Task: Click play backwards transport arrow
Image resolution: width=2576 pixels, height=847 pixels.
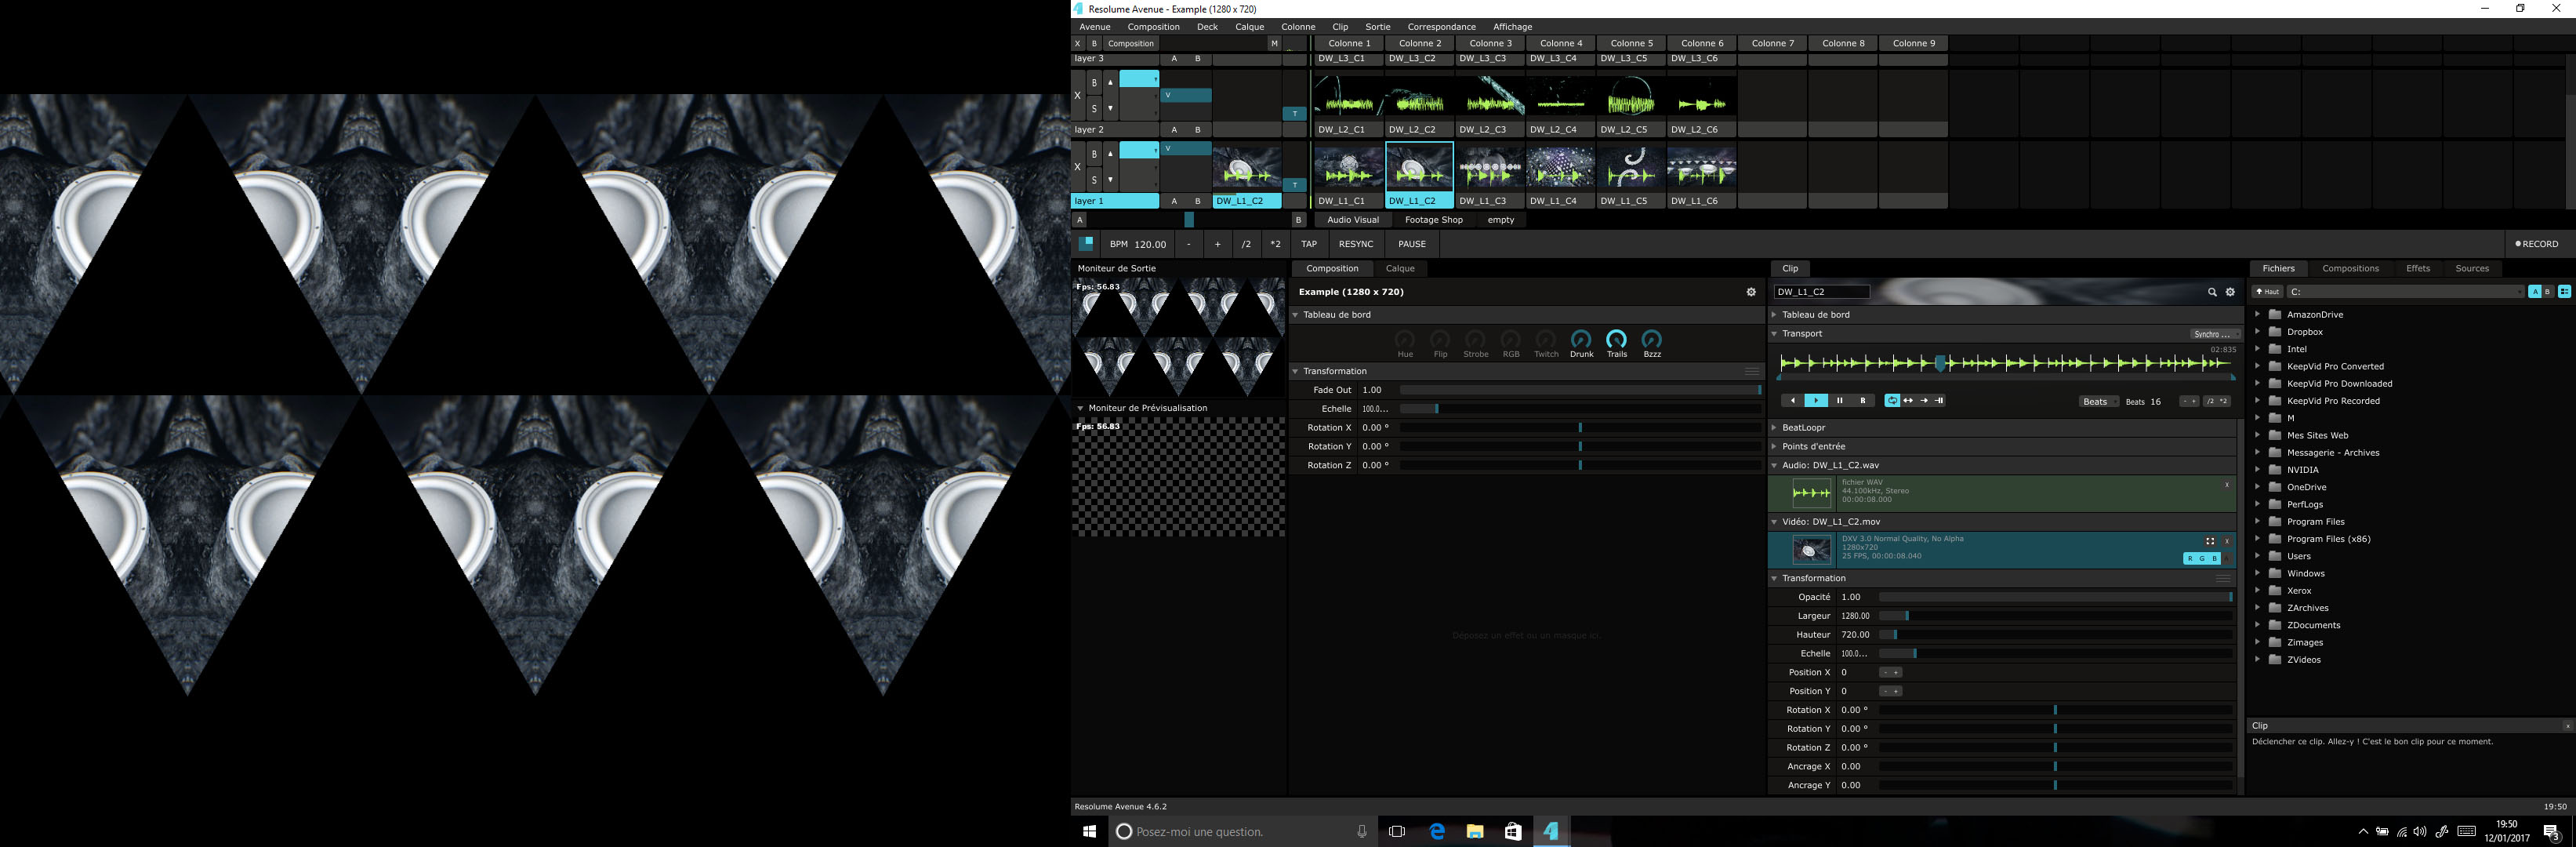Action: coord(1792,401)
